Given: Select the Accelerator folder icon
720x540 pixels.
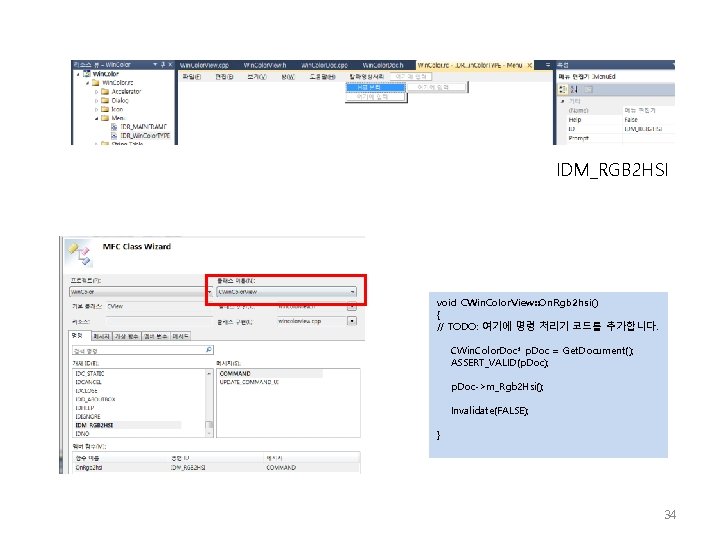Looking at the screenshot, I should (x=105, y=91).
